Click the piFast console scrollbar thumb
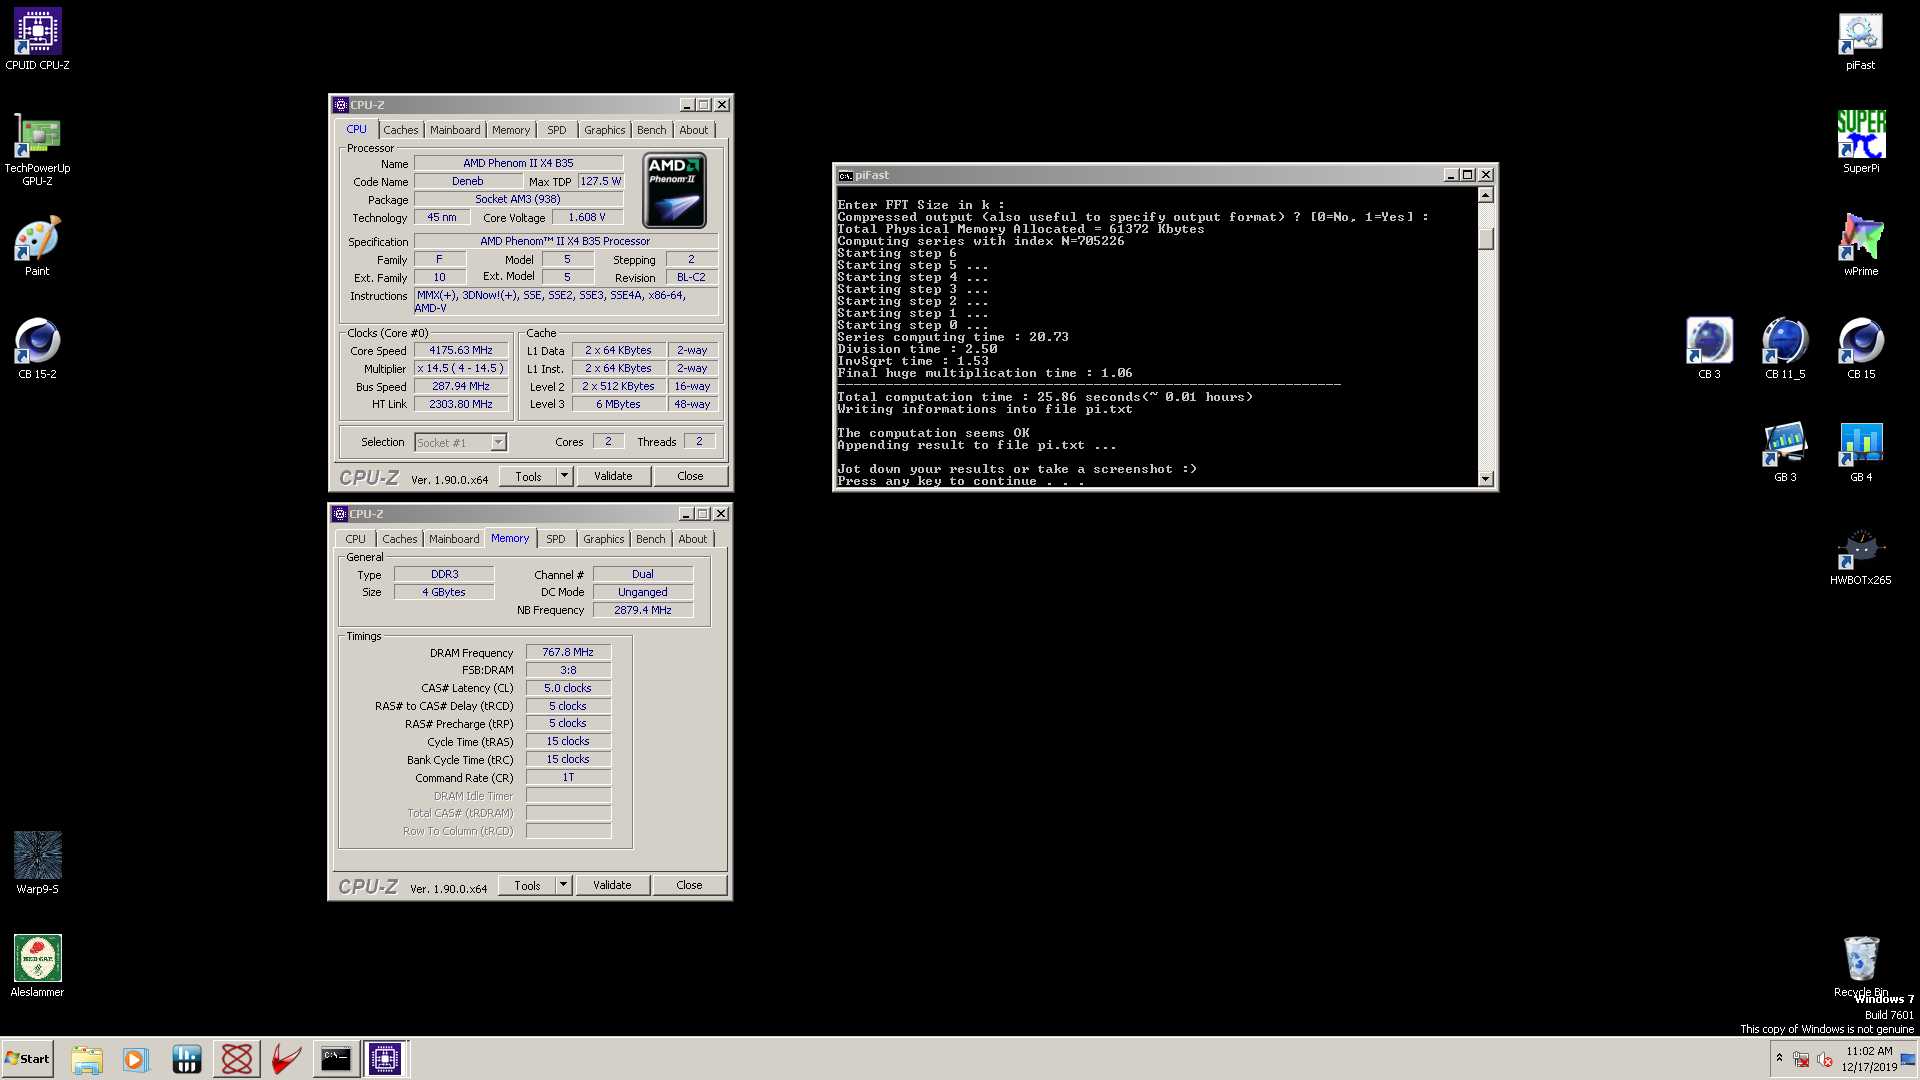This screenshot has width=1920, height=1080. pos(1486,238)
